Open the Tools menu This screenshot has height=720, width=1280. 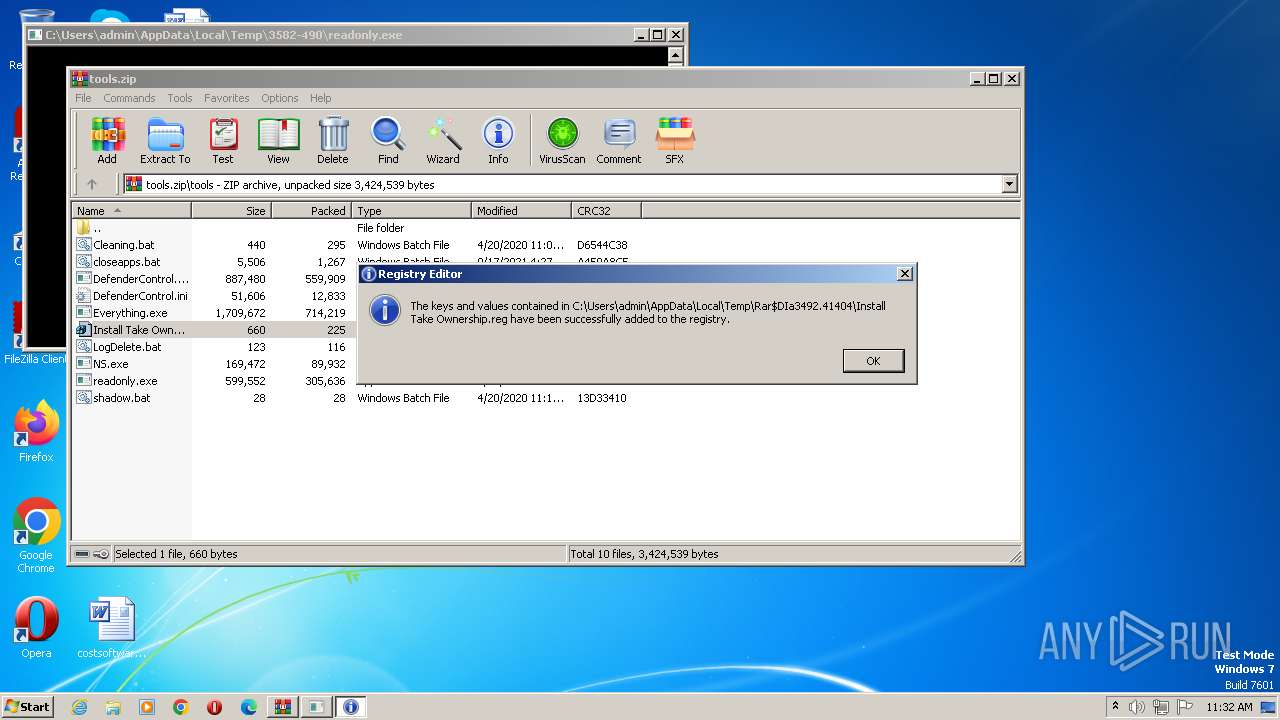[x=180, y=98]
